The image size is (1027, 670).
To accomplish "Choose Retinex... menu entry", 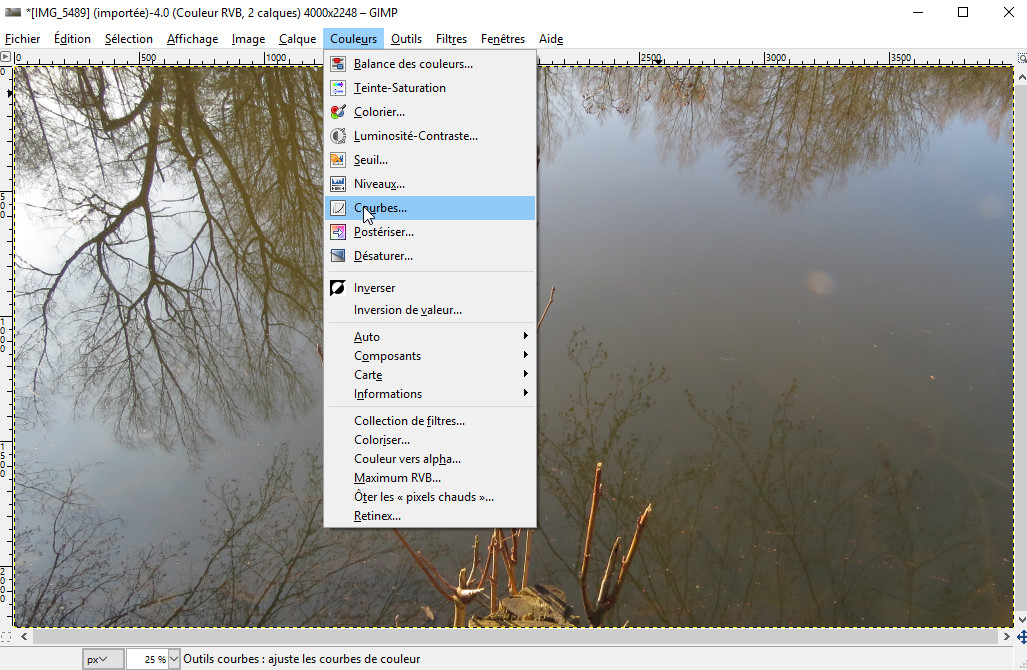I will point(430,516).
